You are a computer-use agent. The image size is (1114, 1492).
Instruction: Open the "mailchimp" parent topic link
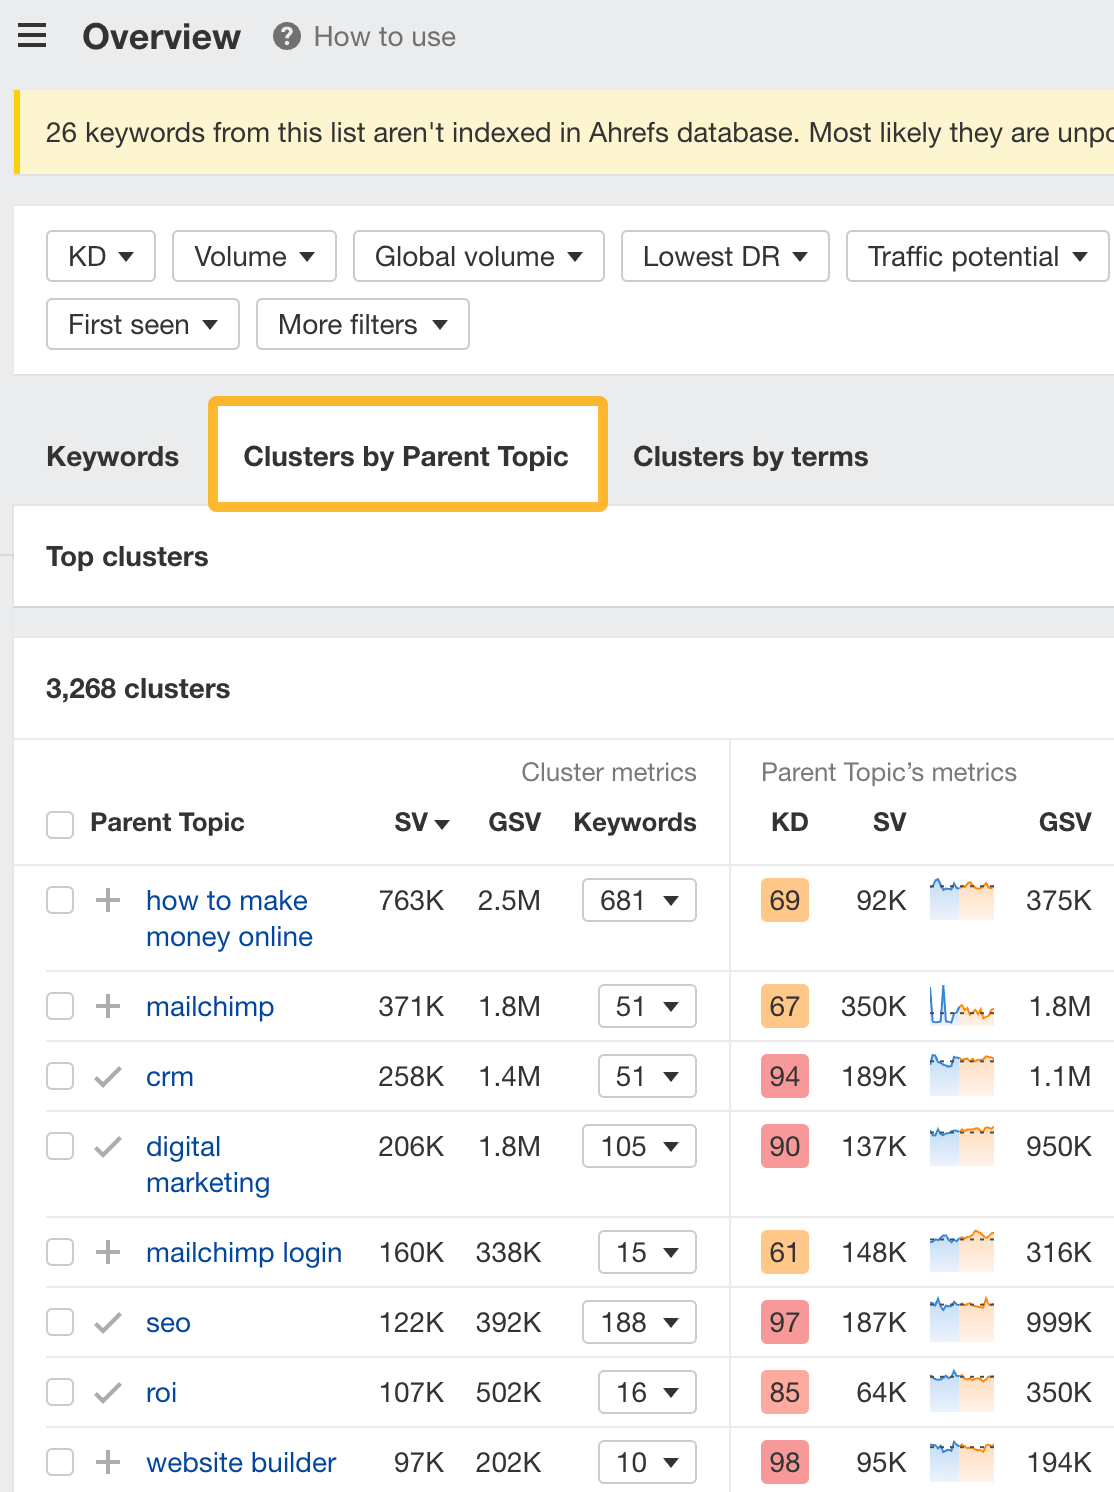tap(210, 1006)
